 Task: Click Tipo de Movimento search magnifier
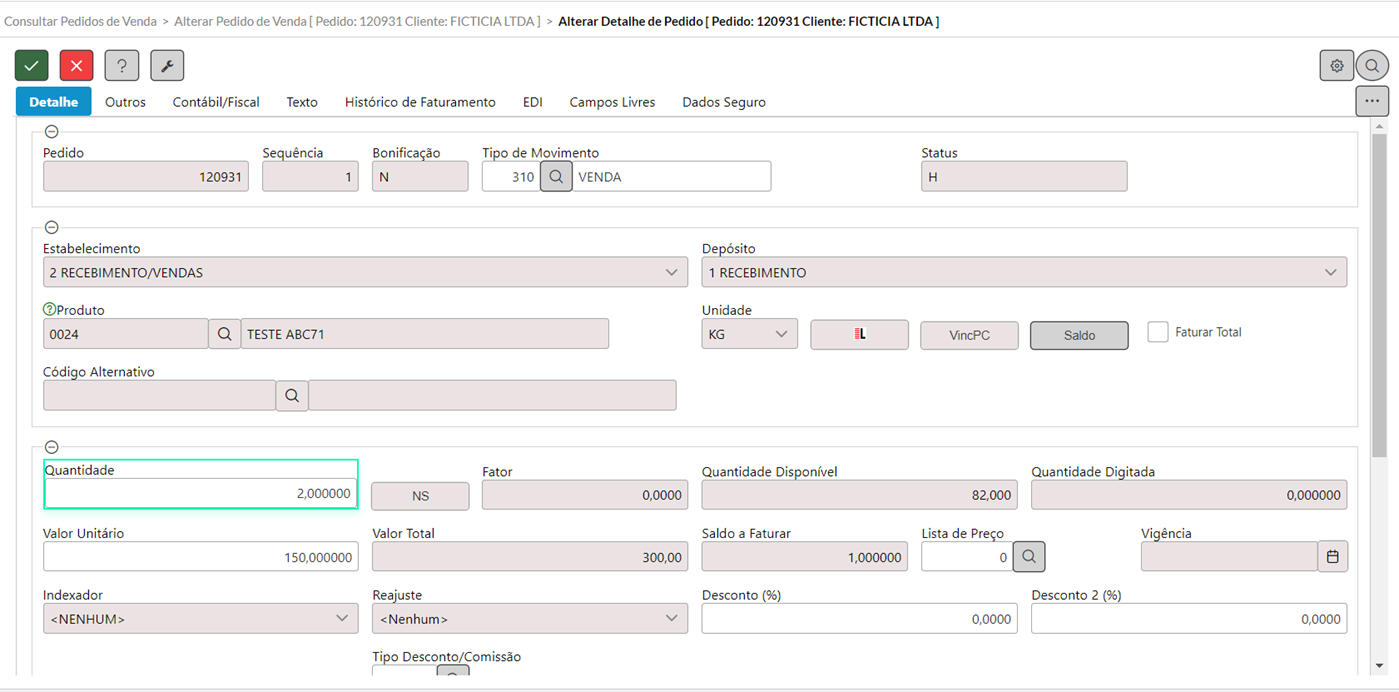click(556, 177)
